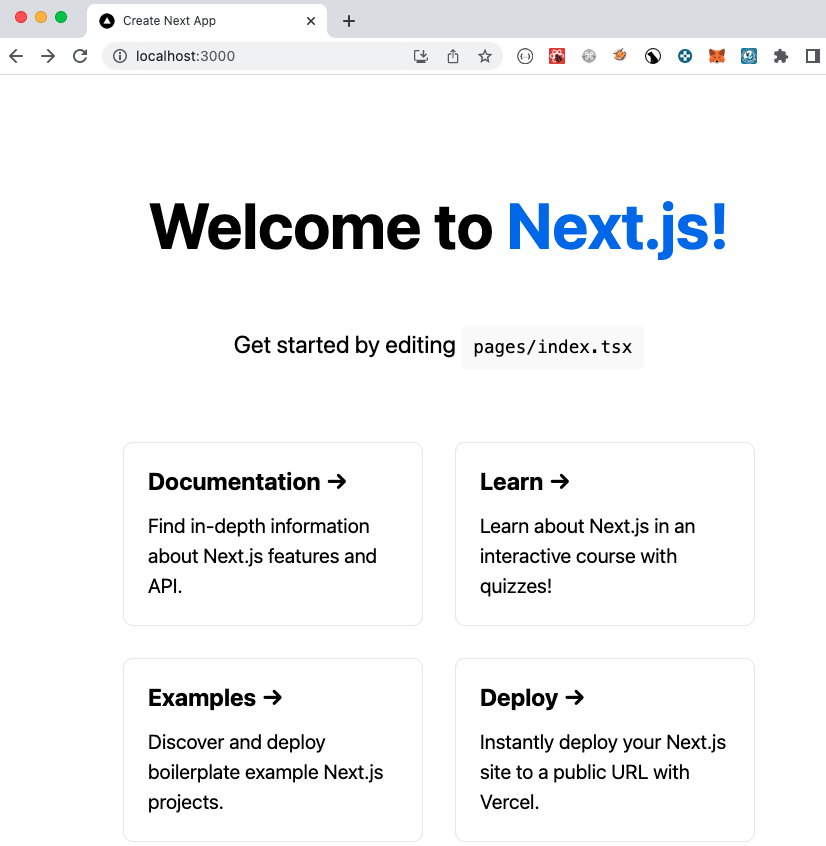
Task: Install app icon in address bar
Action: (421, 56)
